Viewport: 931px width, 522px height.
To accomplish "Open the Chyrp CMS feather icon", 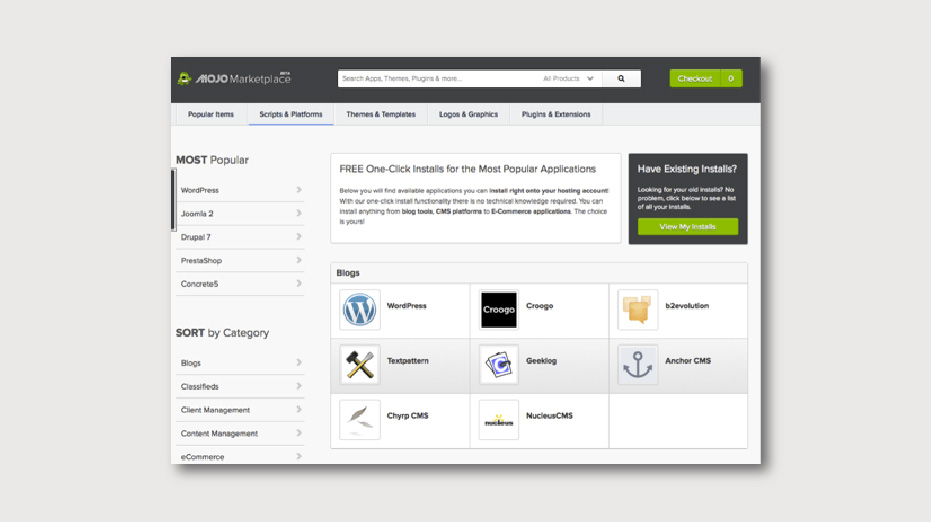I will click(x=360, y=420).
